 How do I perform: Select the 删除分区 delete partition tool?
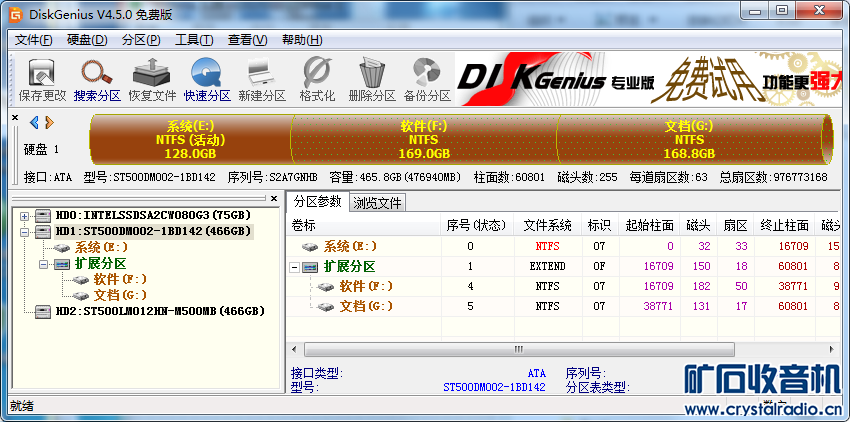pyautogui.click(x=372, y=80)
